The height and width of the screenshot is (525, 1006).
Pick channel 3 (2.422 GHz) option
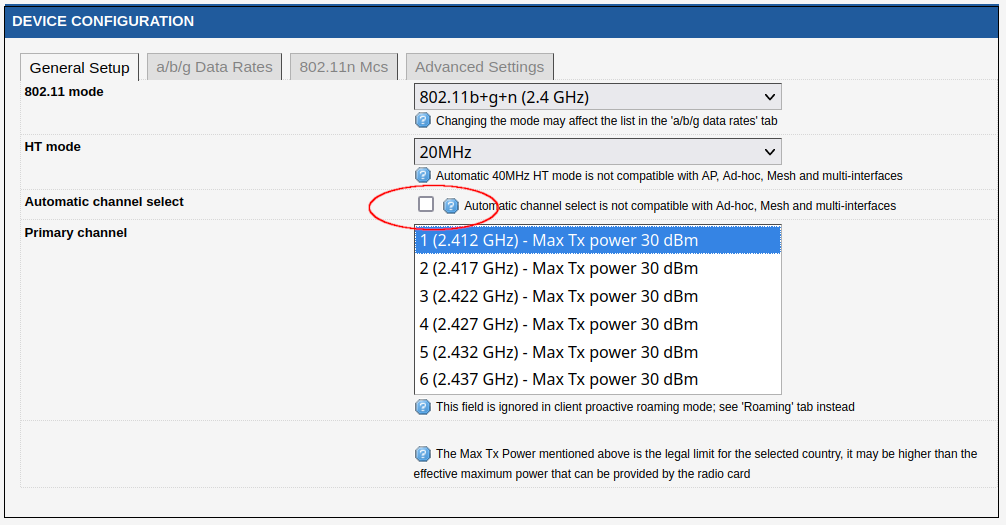597,296
